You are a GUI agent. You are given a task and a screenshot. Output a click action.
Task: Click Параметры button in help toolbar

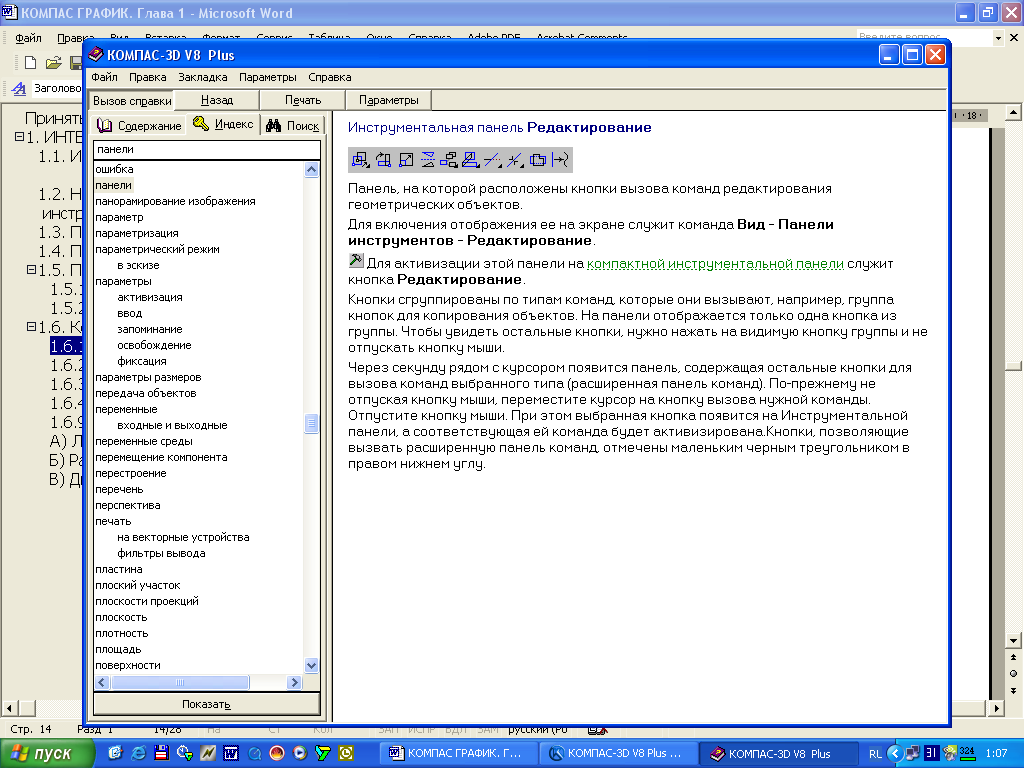pyautogui.click(x=389, y=100)
